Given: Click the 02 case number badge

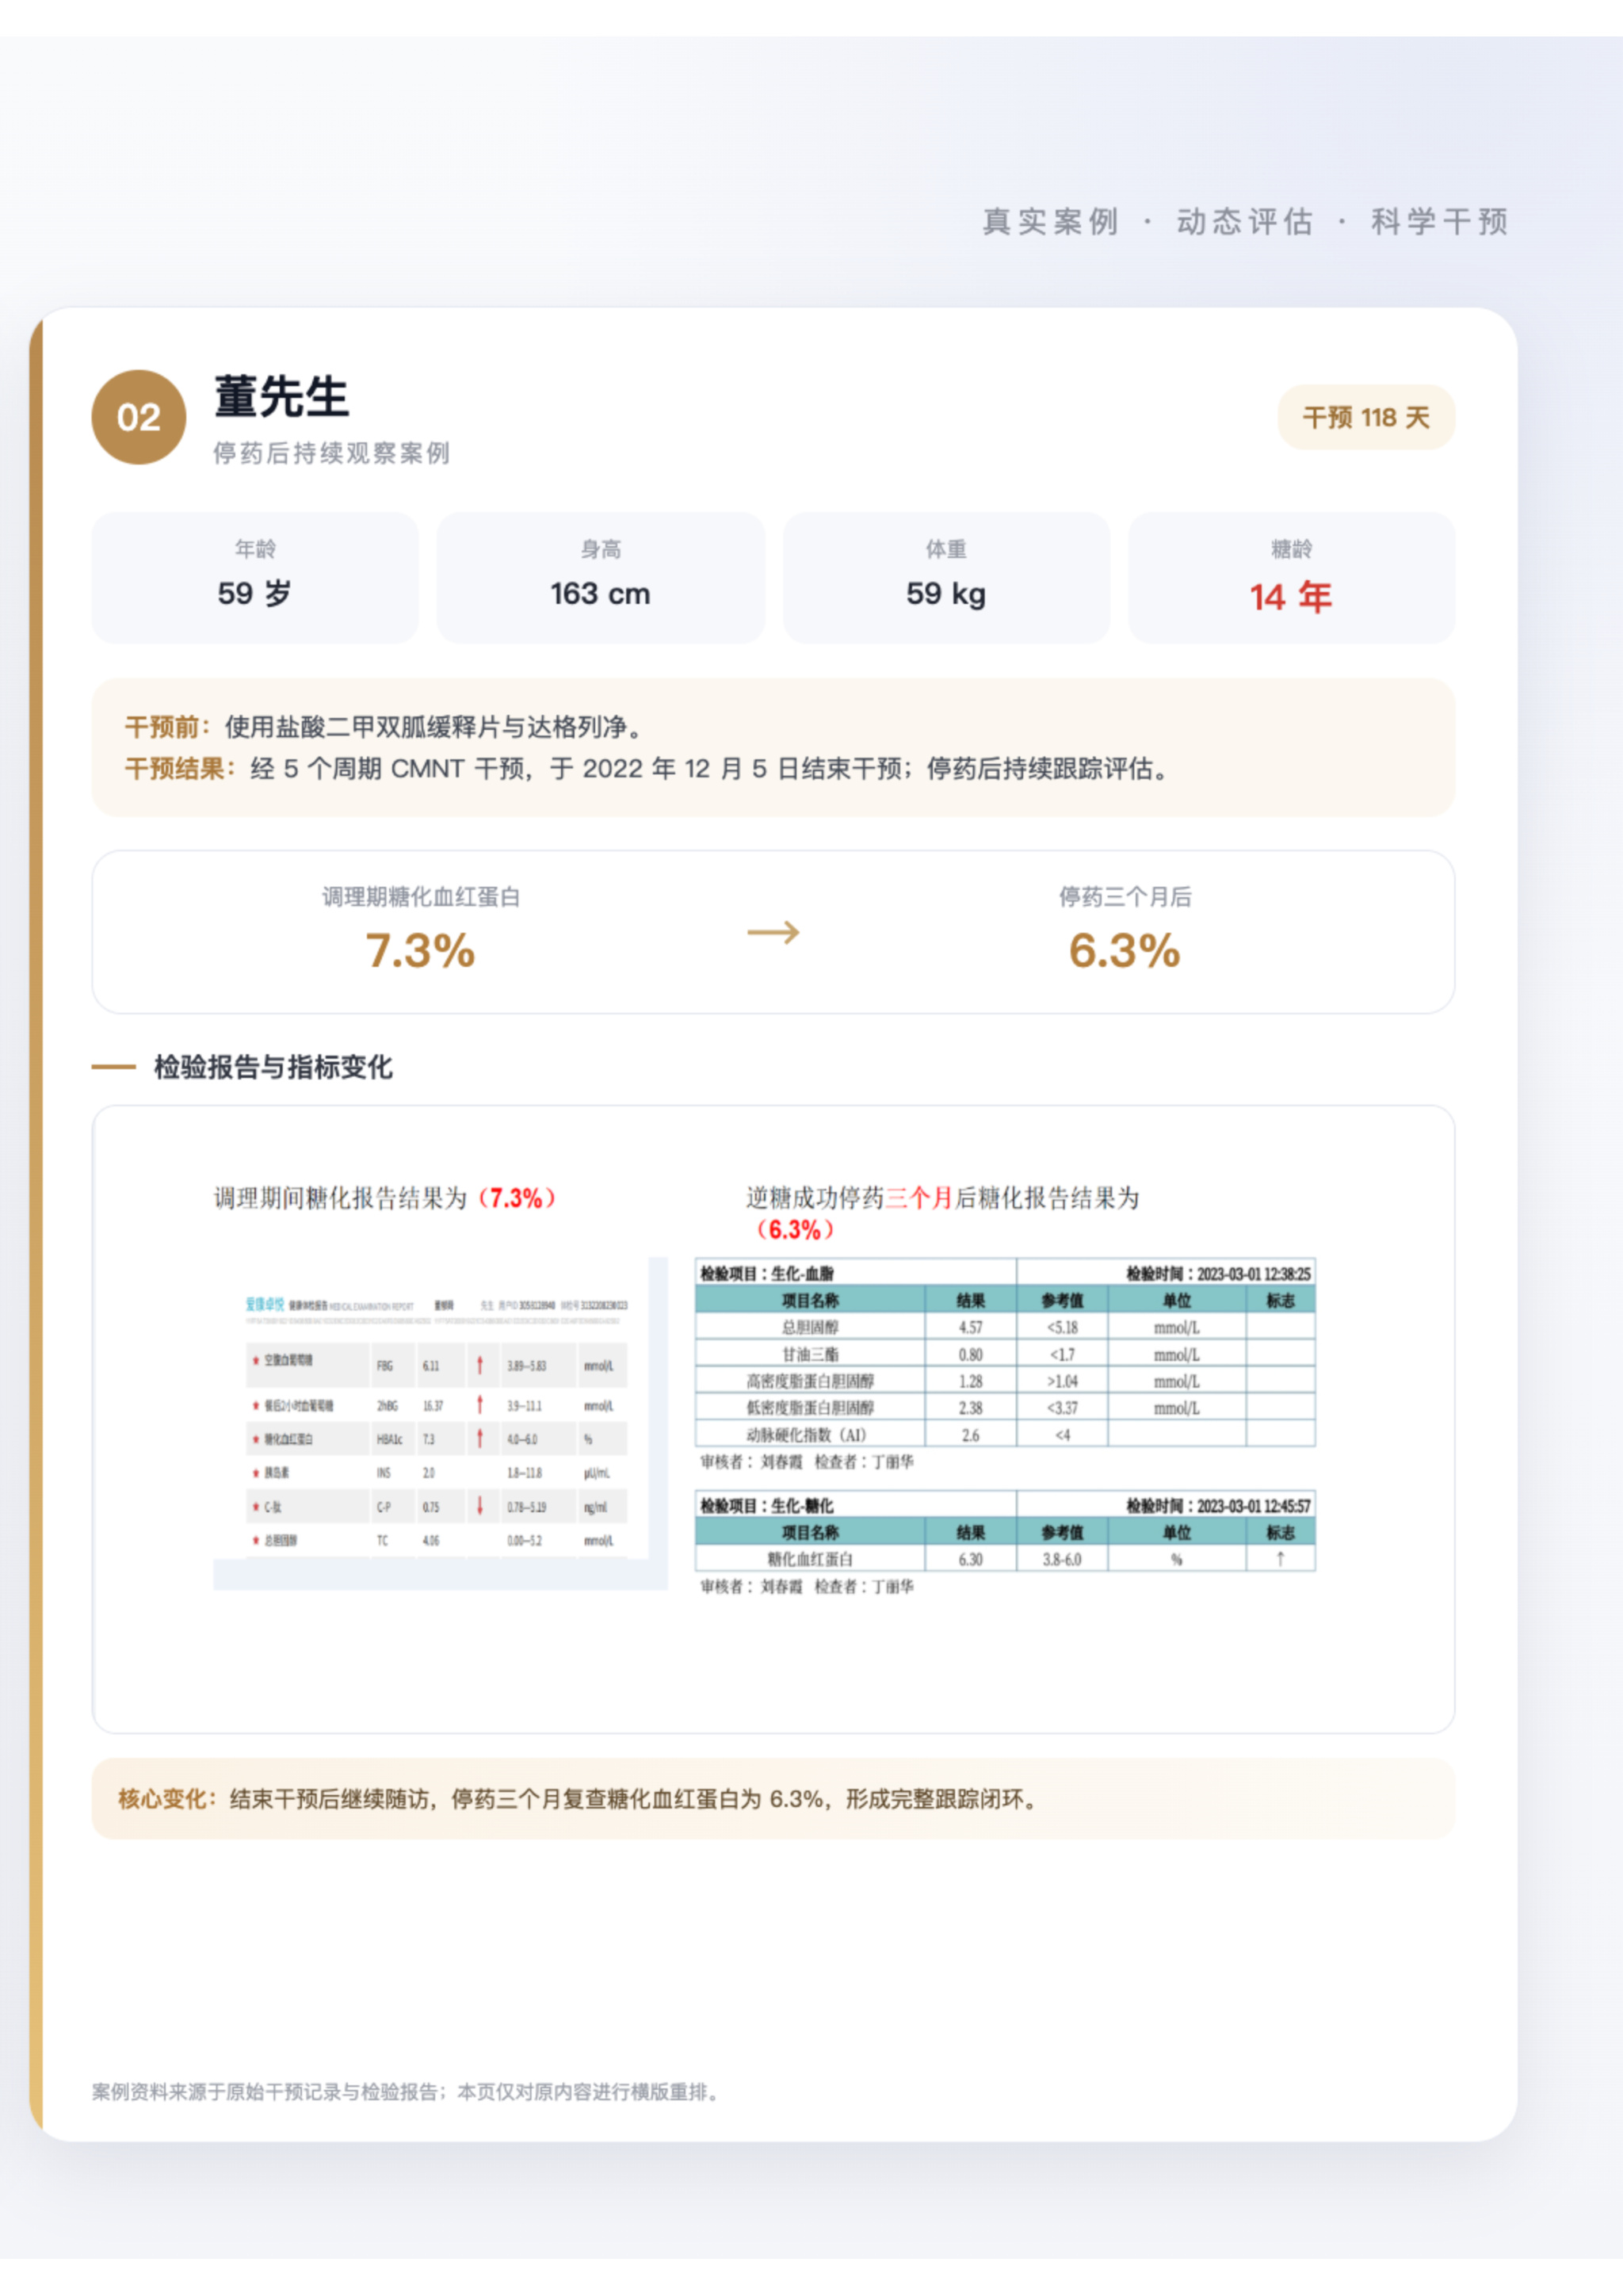Looking at the screenshot, I should click(x=138, y=417).
